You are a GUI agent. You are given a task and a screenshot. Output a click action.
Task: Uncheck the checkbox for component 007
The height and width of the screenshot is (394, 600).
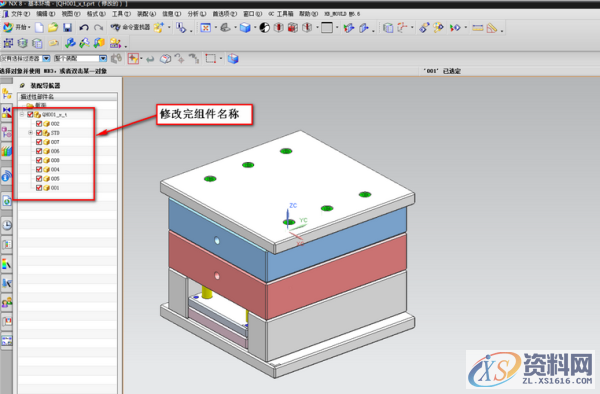tap(39, 142)
